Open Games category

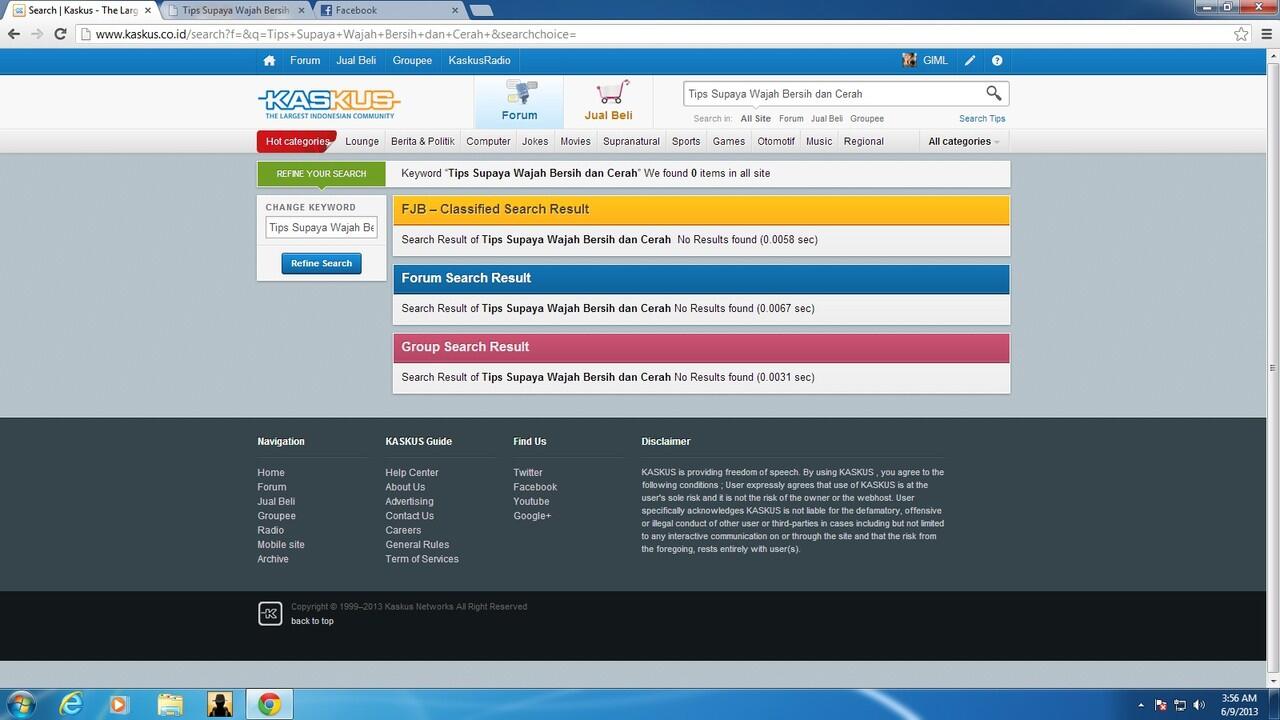pos(728,141)
